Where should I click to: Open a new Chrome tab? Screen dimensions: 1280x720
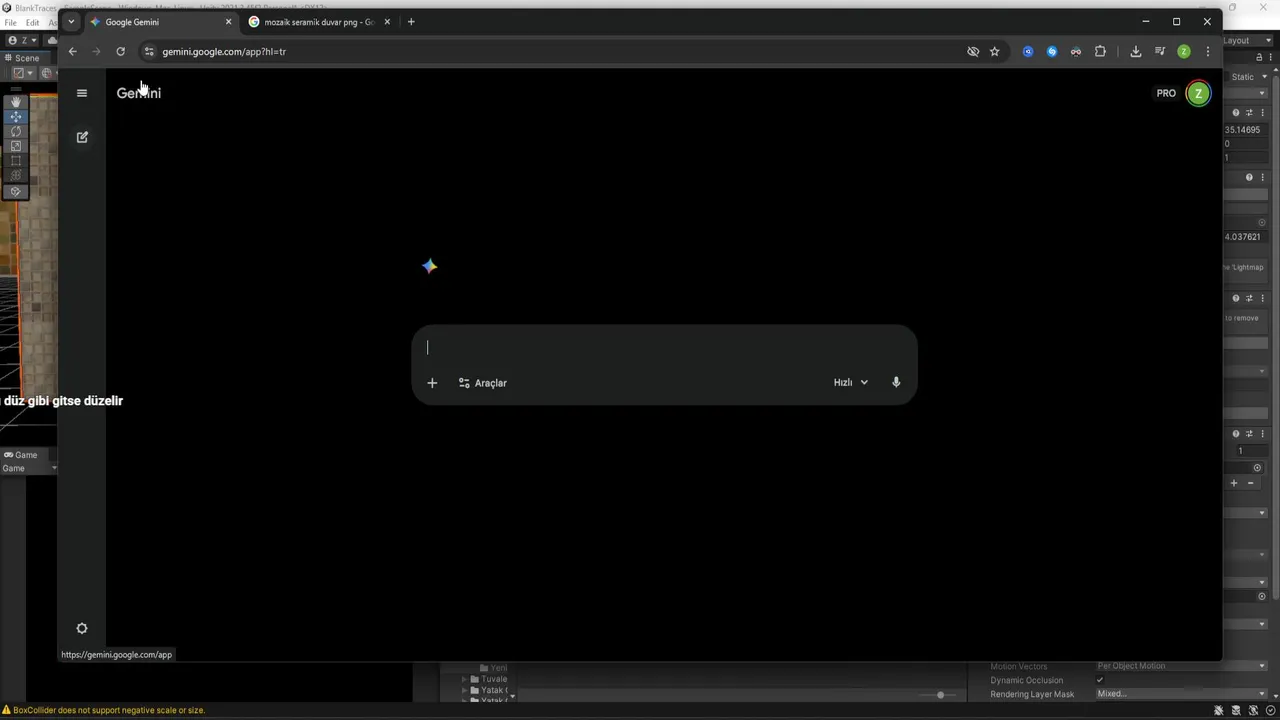coord(411,22)
